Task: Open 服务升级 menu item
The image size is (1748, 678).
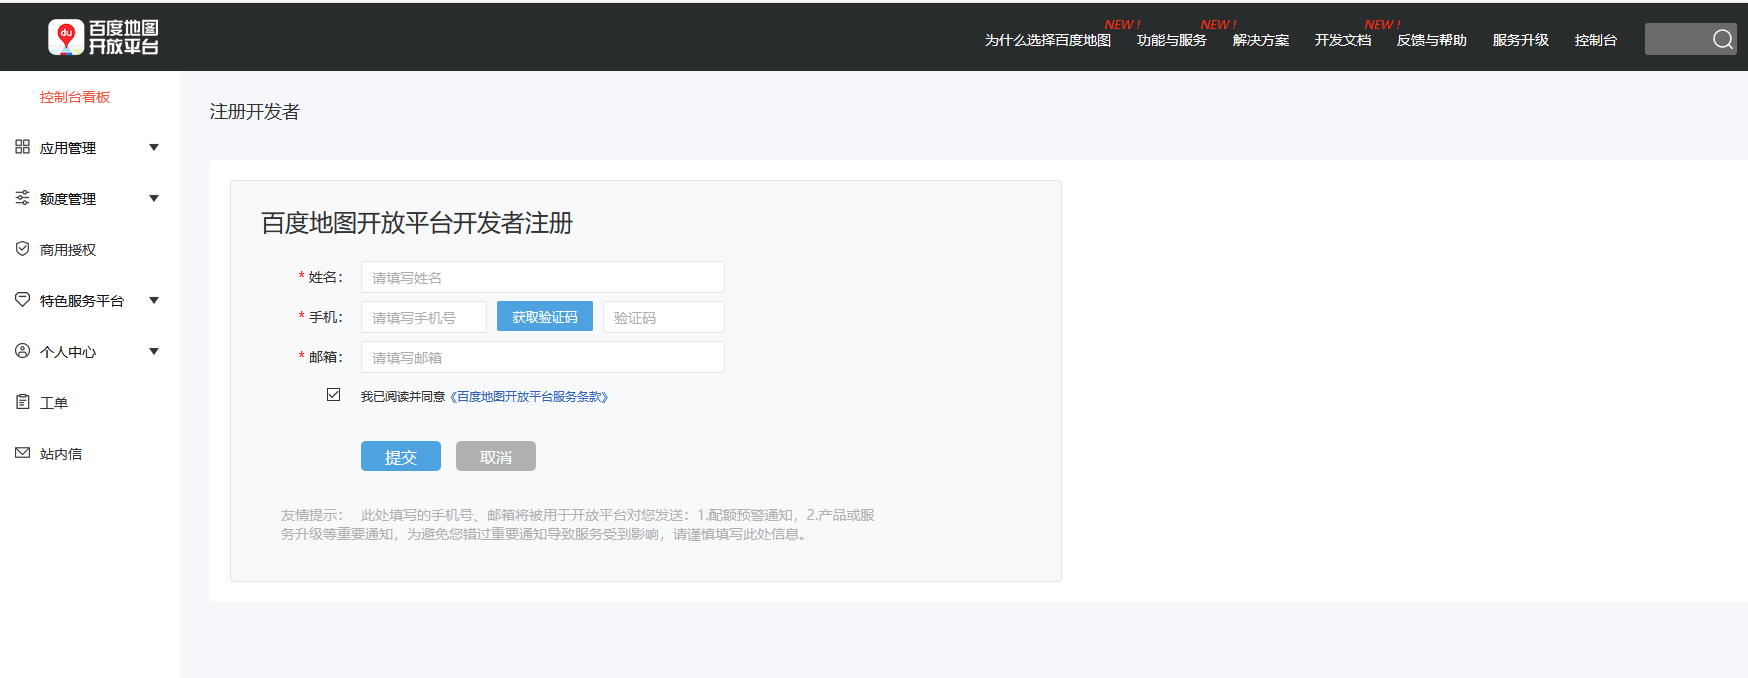Action: [1520, 40]
